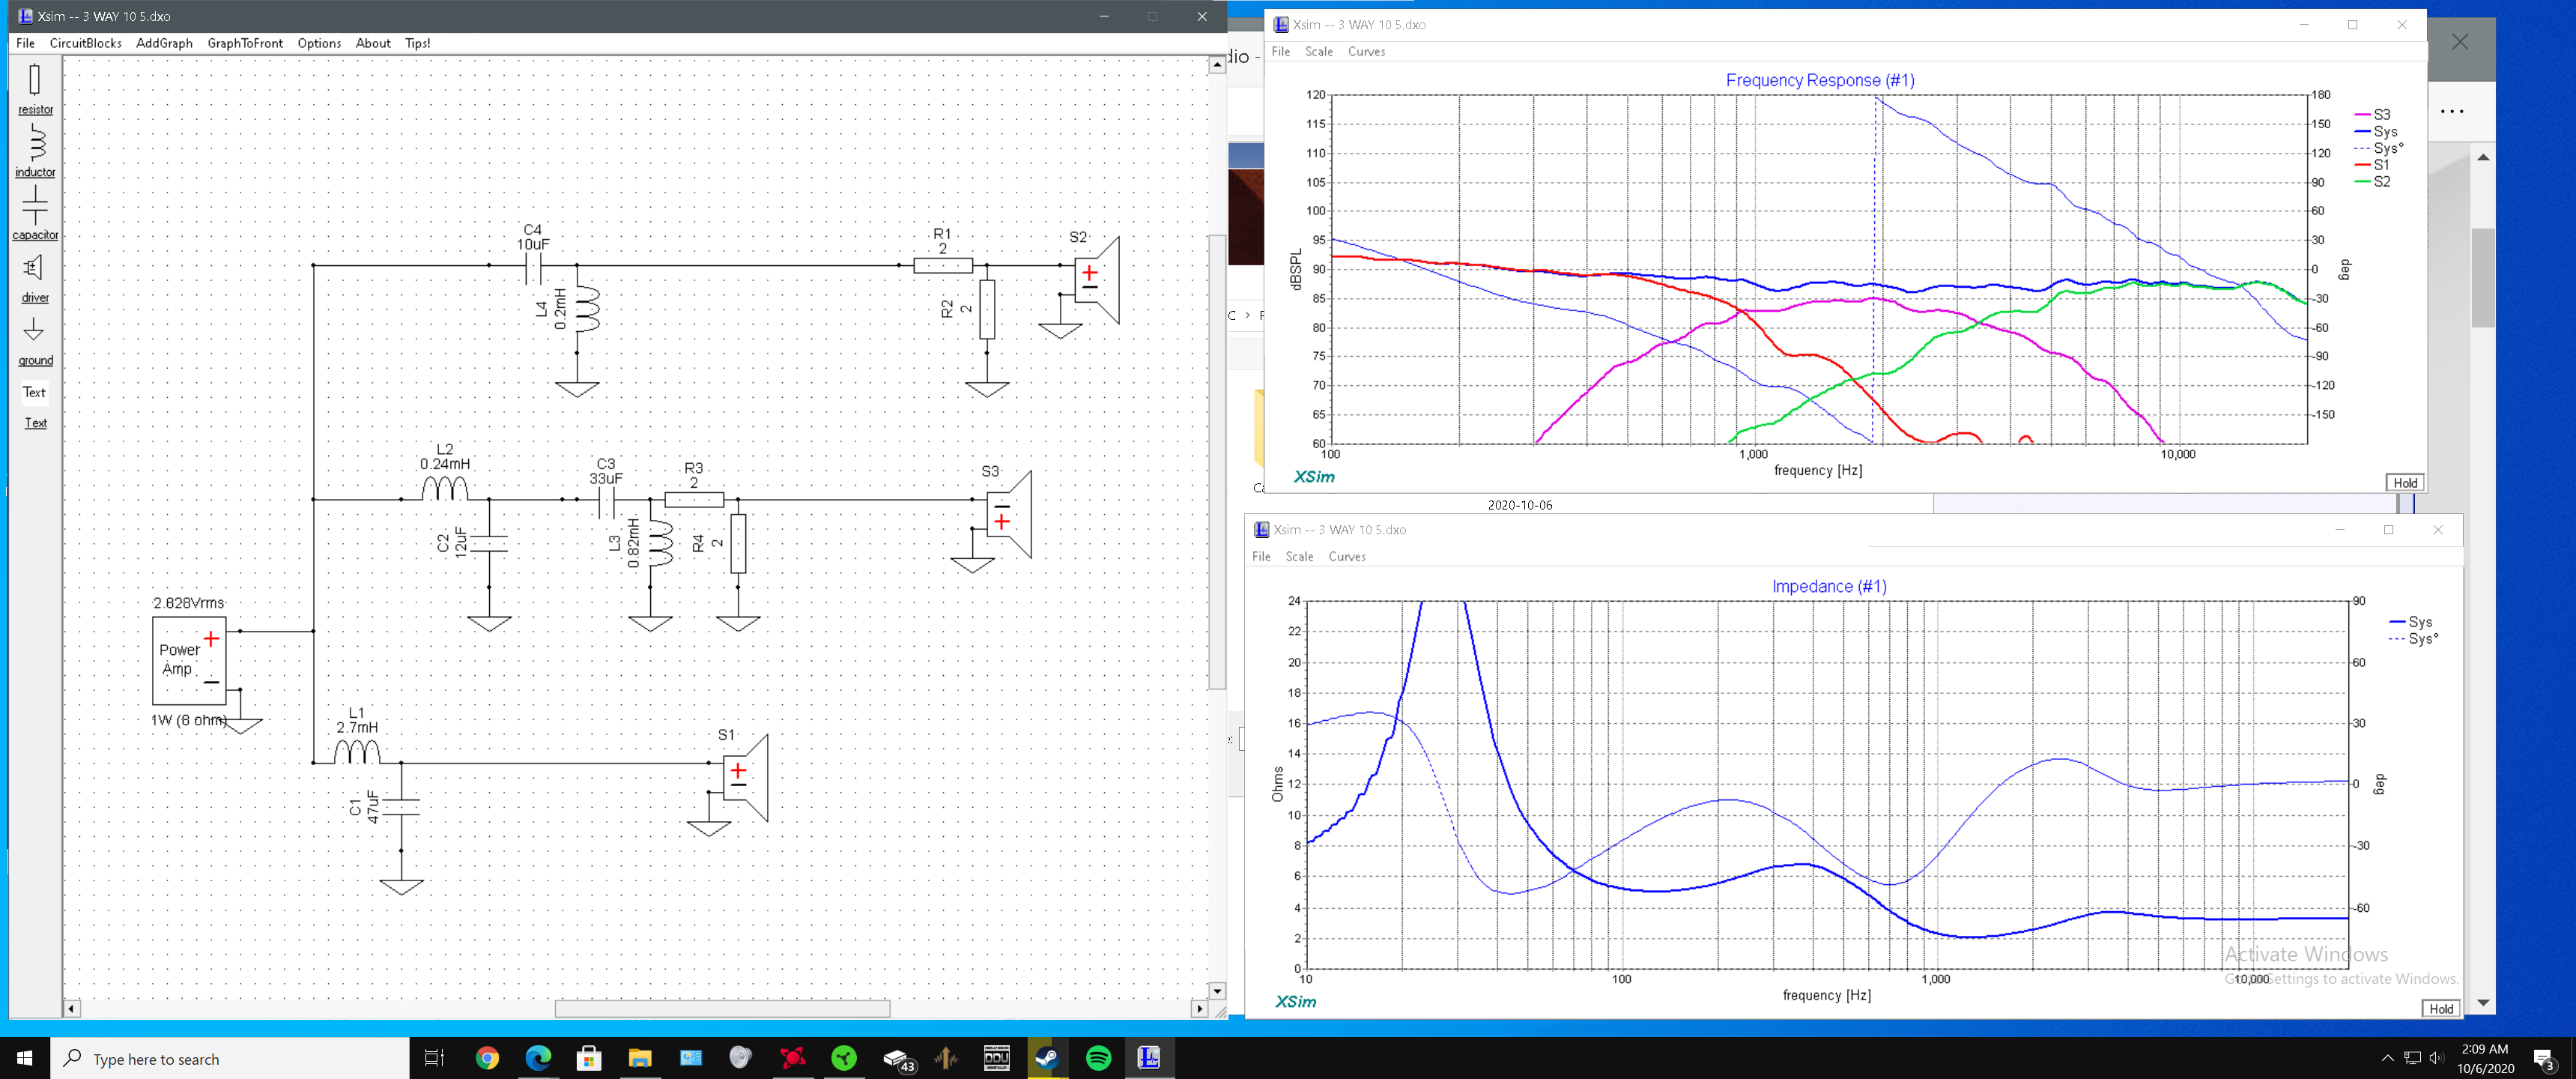The image size is (2576, 1079).
Task: Open File menu in Impedance window
Action: (x=1261, y=556)
